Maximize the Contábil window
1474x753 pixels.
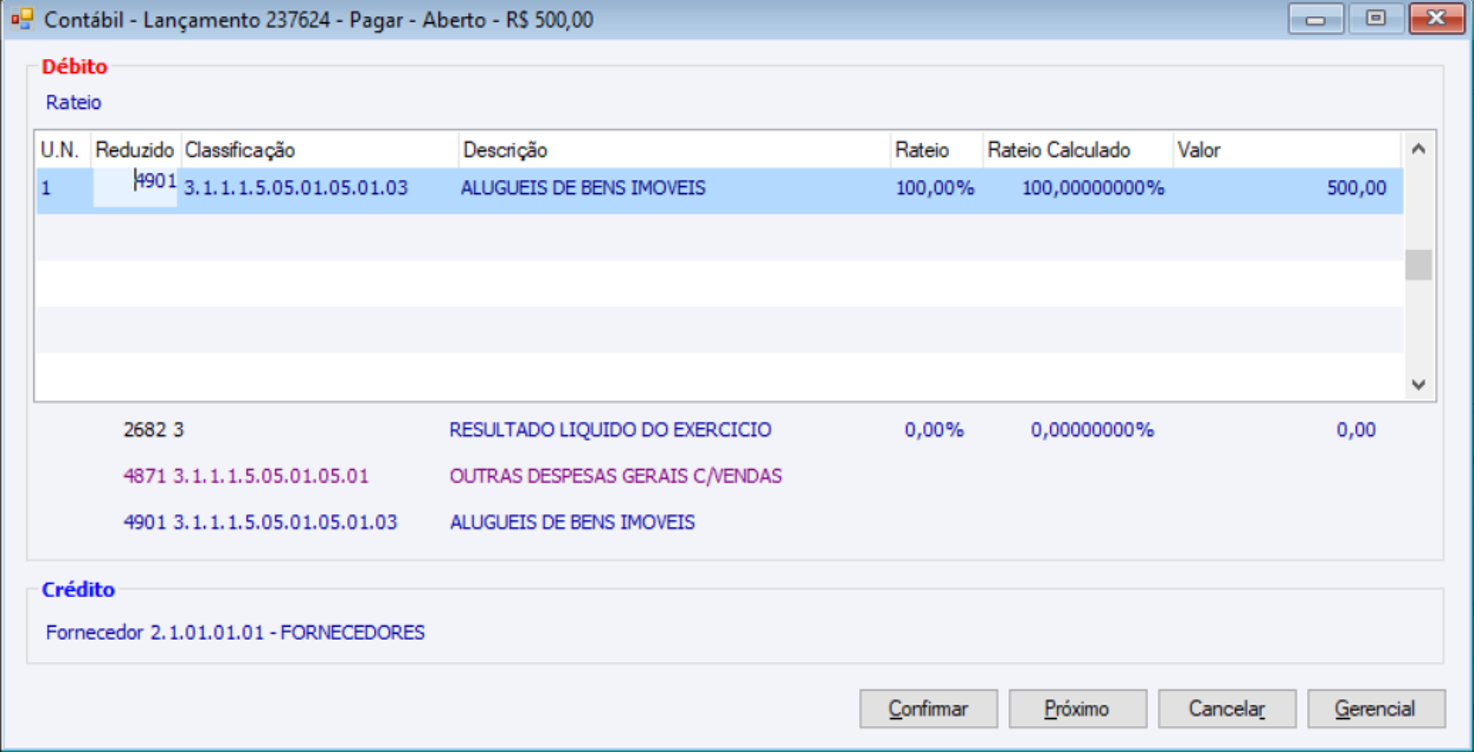click(x=1376, y=18)
